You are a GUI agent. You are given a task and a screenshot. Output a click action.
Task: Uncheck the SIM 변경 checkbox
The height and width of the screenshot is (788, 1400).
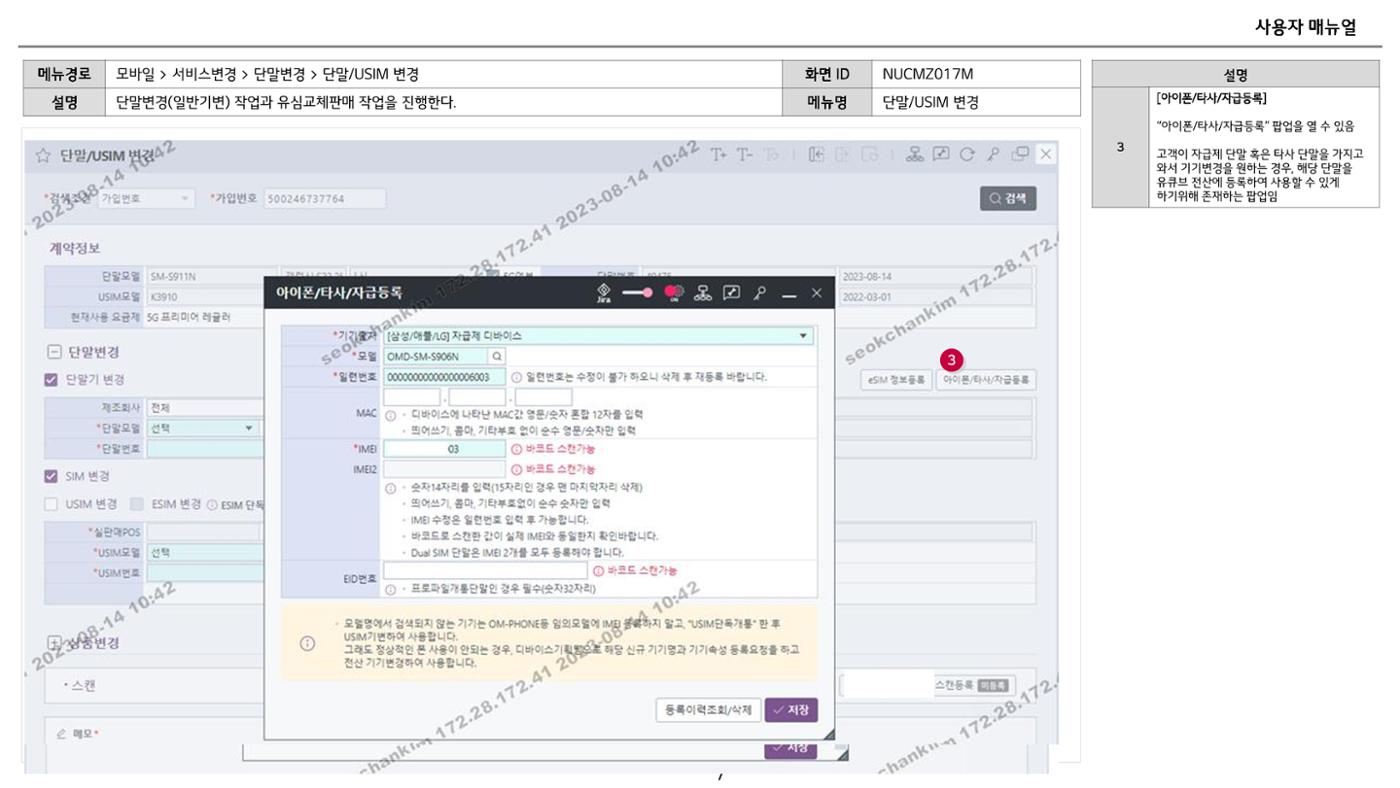(x=51, y=477)
